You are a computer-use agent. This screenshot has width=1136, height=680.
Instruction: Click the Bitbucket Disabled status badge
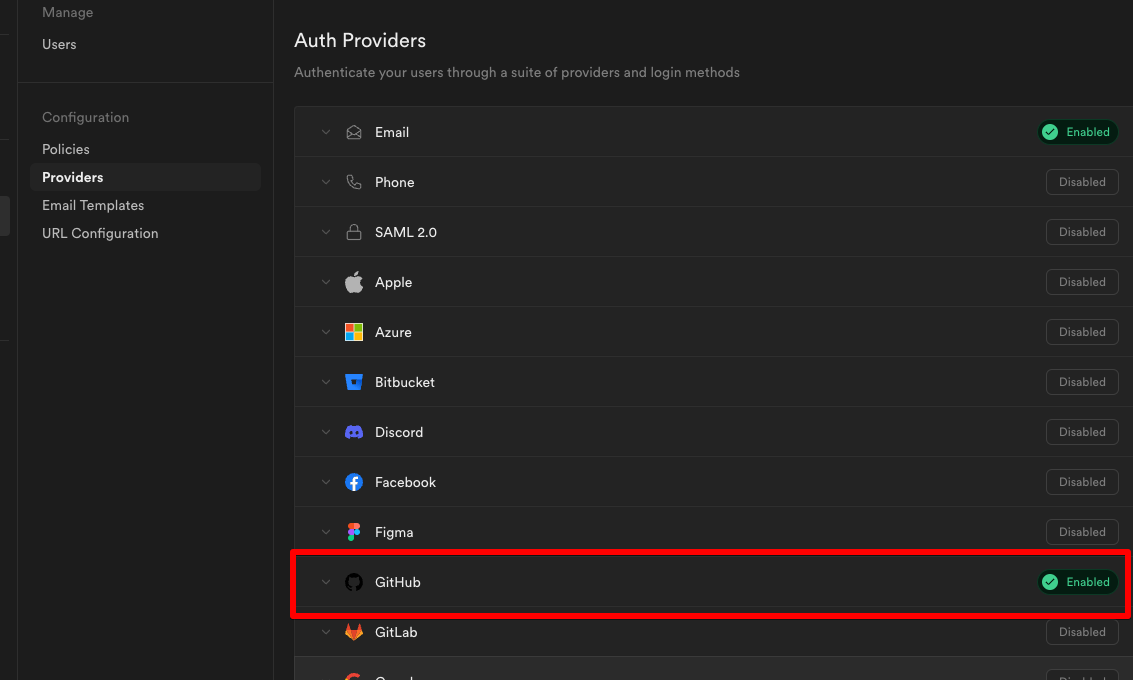(1082, 382)
